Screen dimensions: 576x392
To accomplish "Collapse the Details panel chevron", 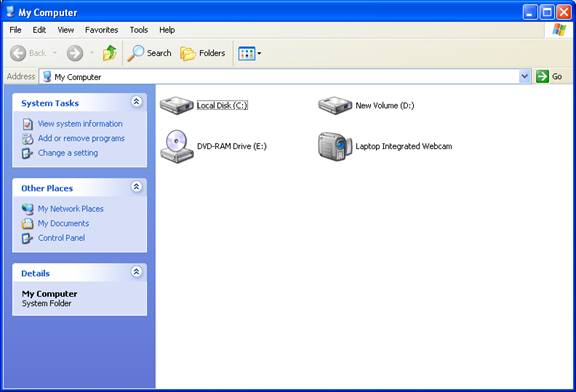I will click(136, 272).
